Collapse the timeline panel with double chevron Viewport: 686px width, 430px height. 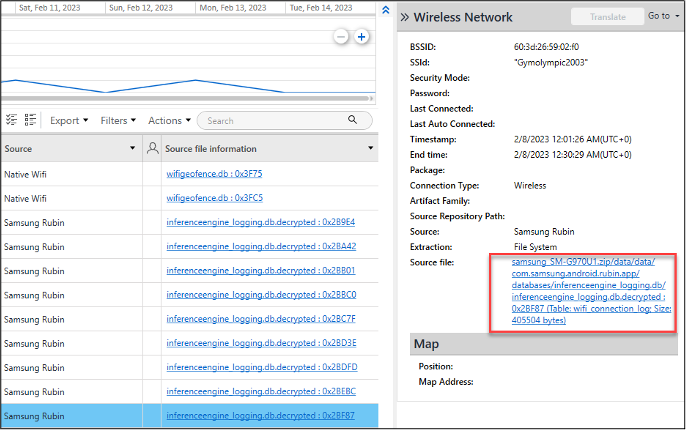click(x=386, y=8)
